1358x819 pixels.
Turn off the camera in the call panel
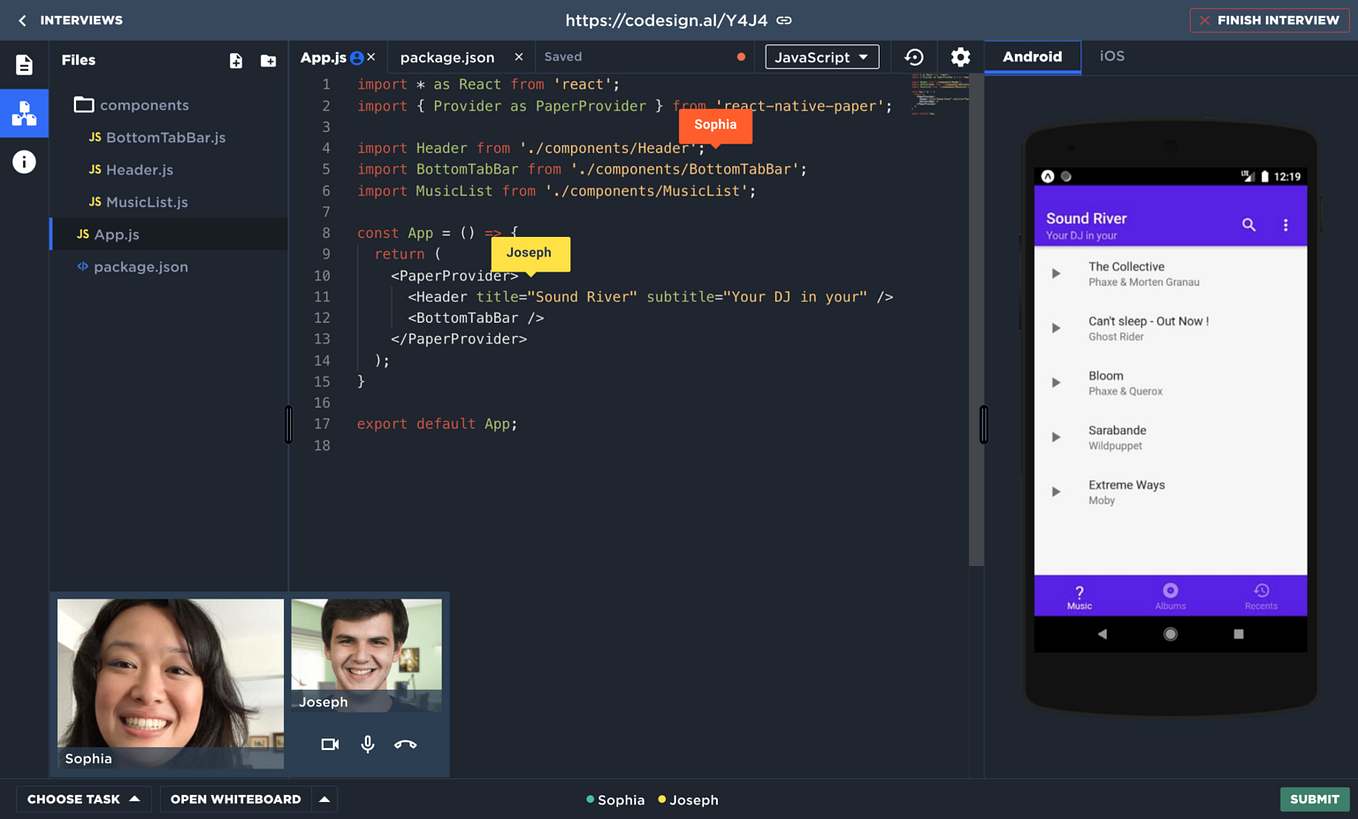coord(330,744)
